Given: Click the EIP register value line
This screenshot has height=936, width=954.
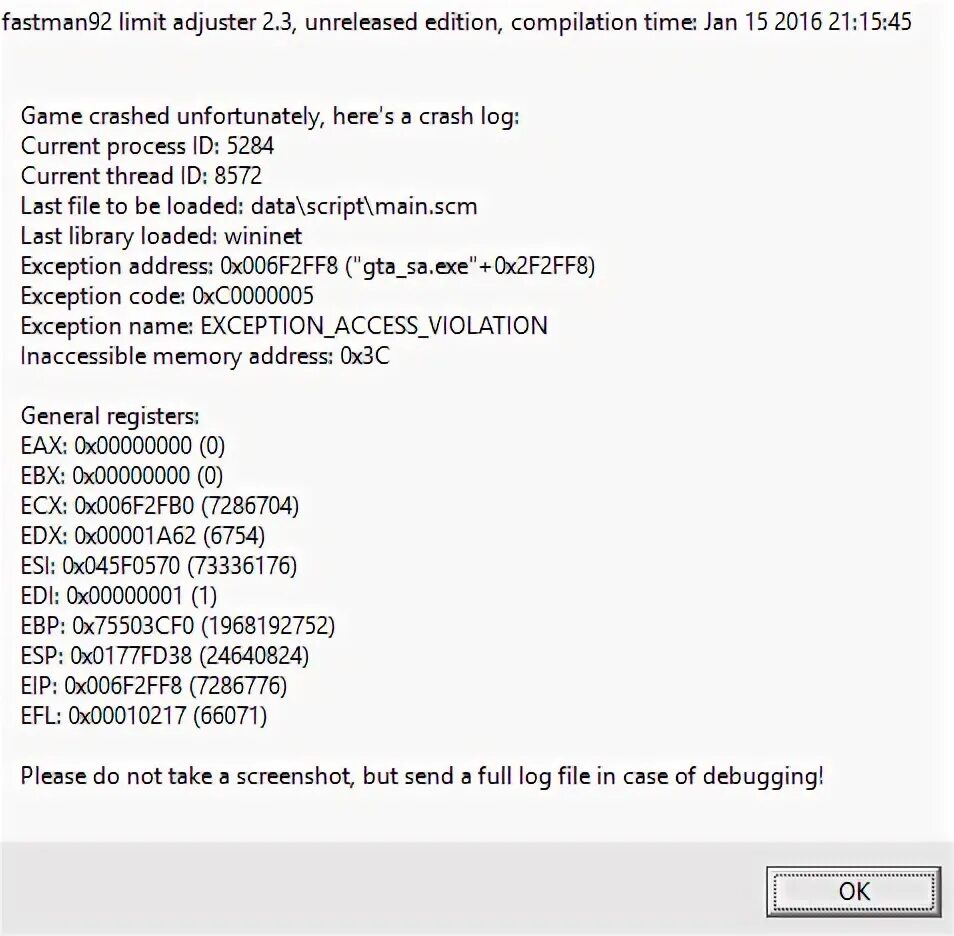Looking at the screenshot, I should click(154, 686).
